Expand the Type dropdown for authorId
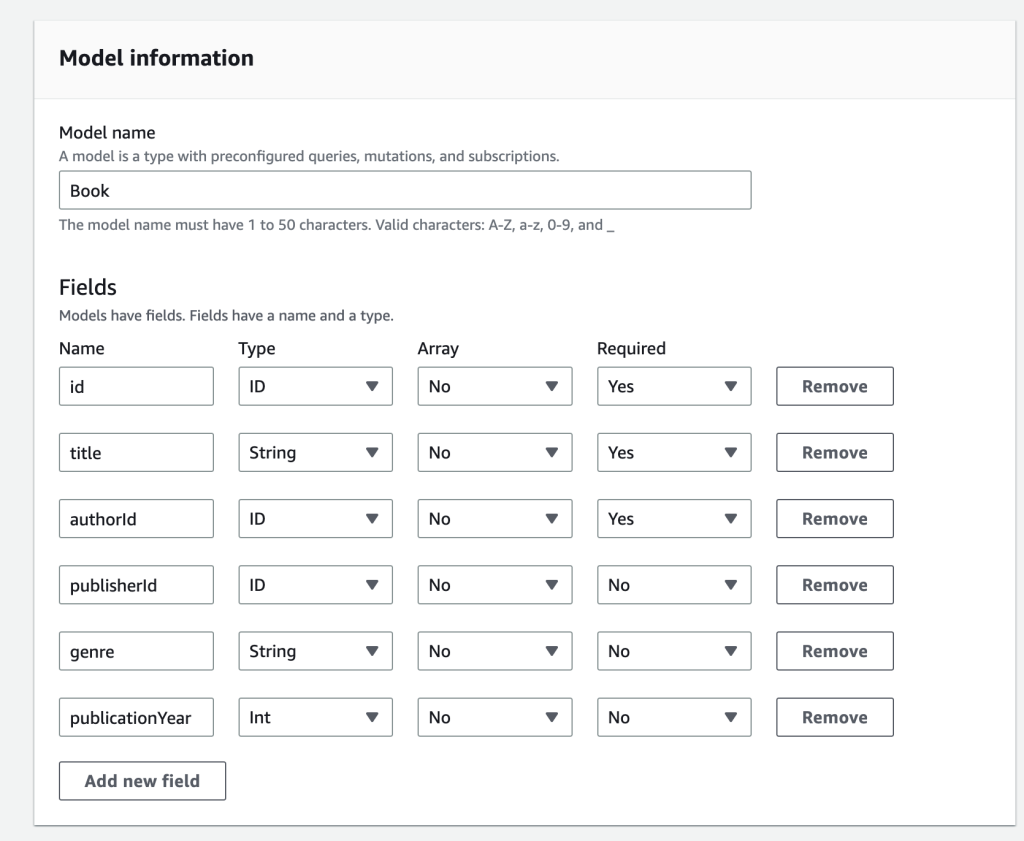Screen dimensions: 1024x841 315,518
